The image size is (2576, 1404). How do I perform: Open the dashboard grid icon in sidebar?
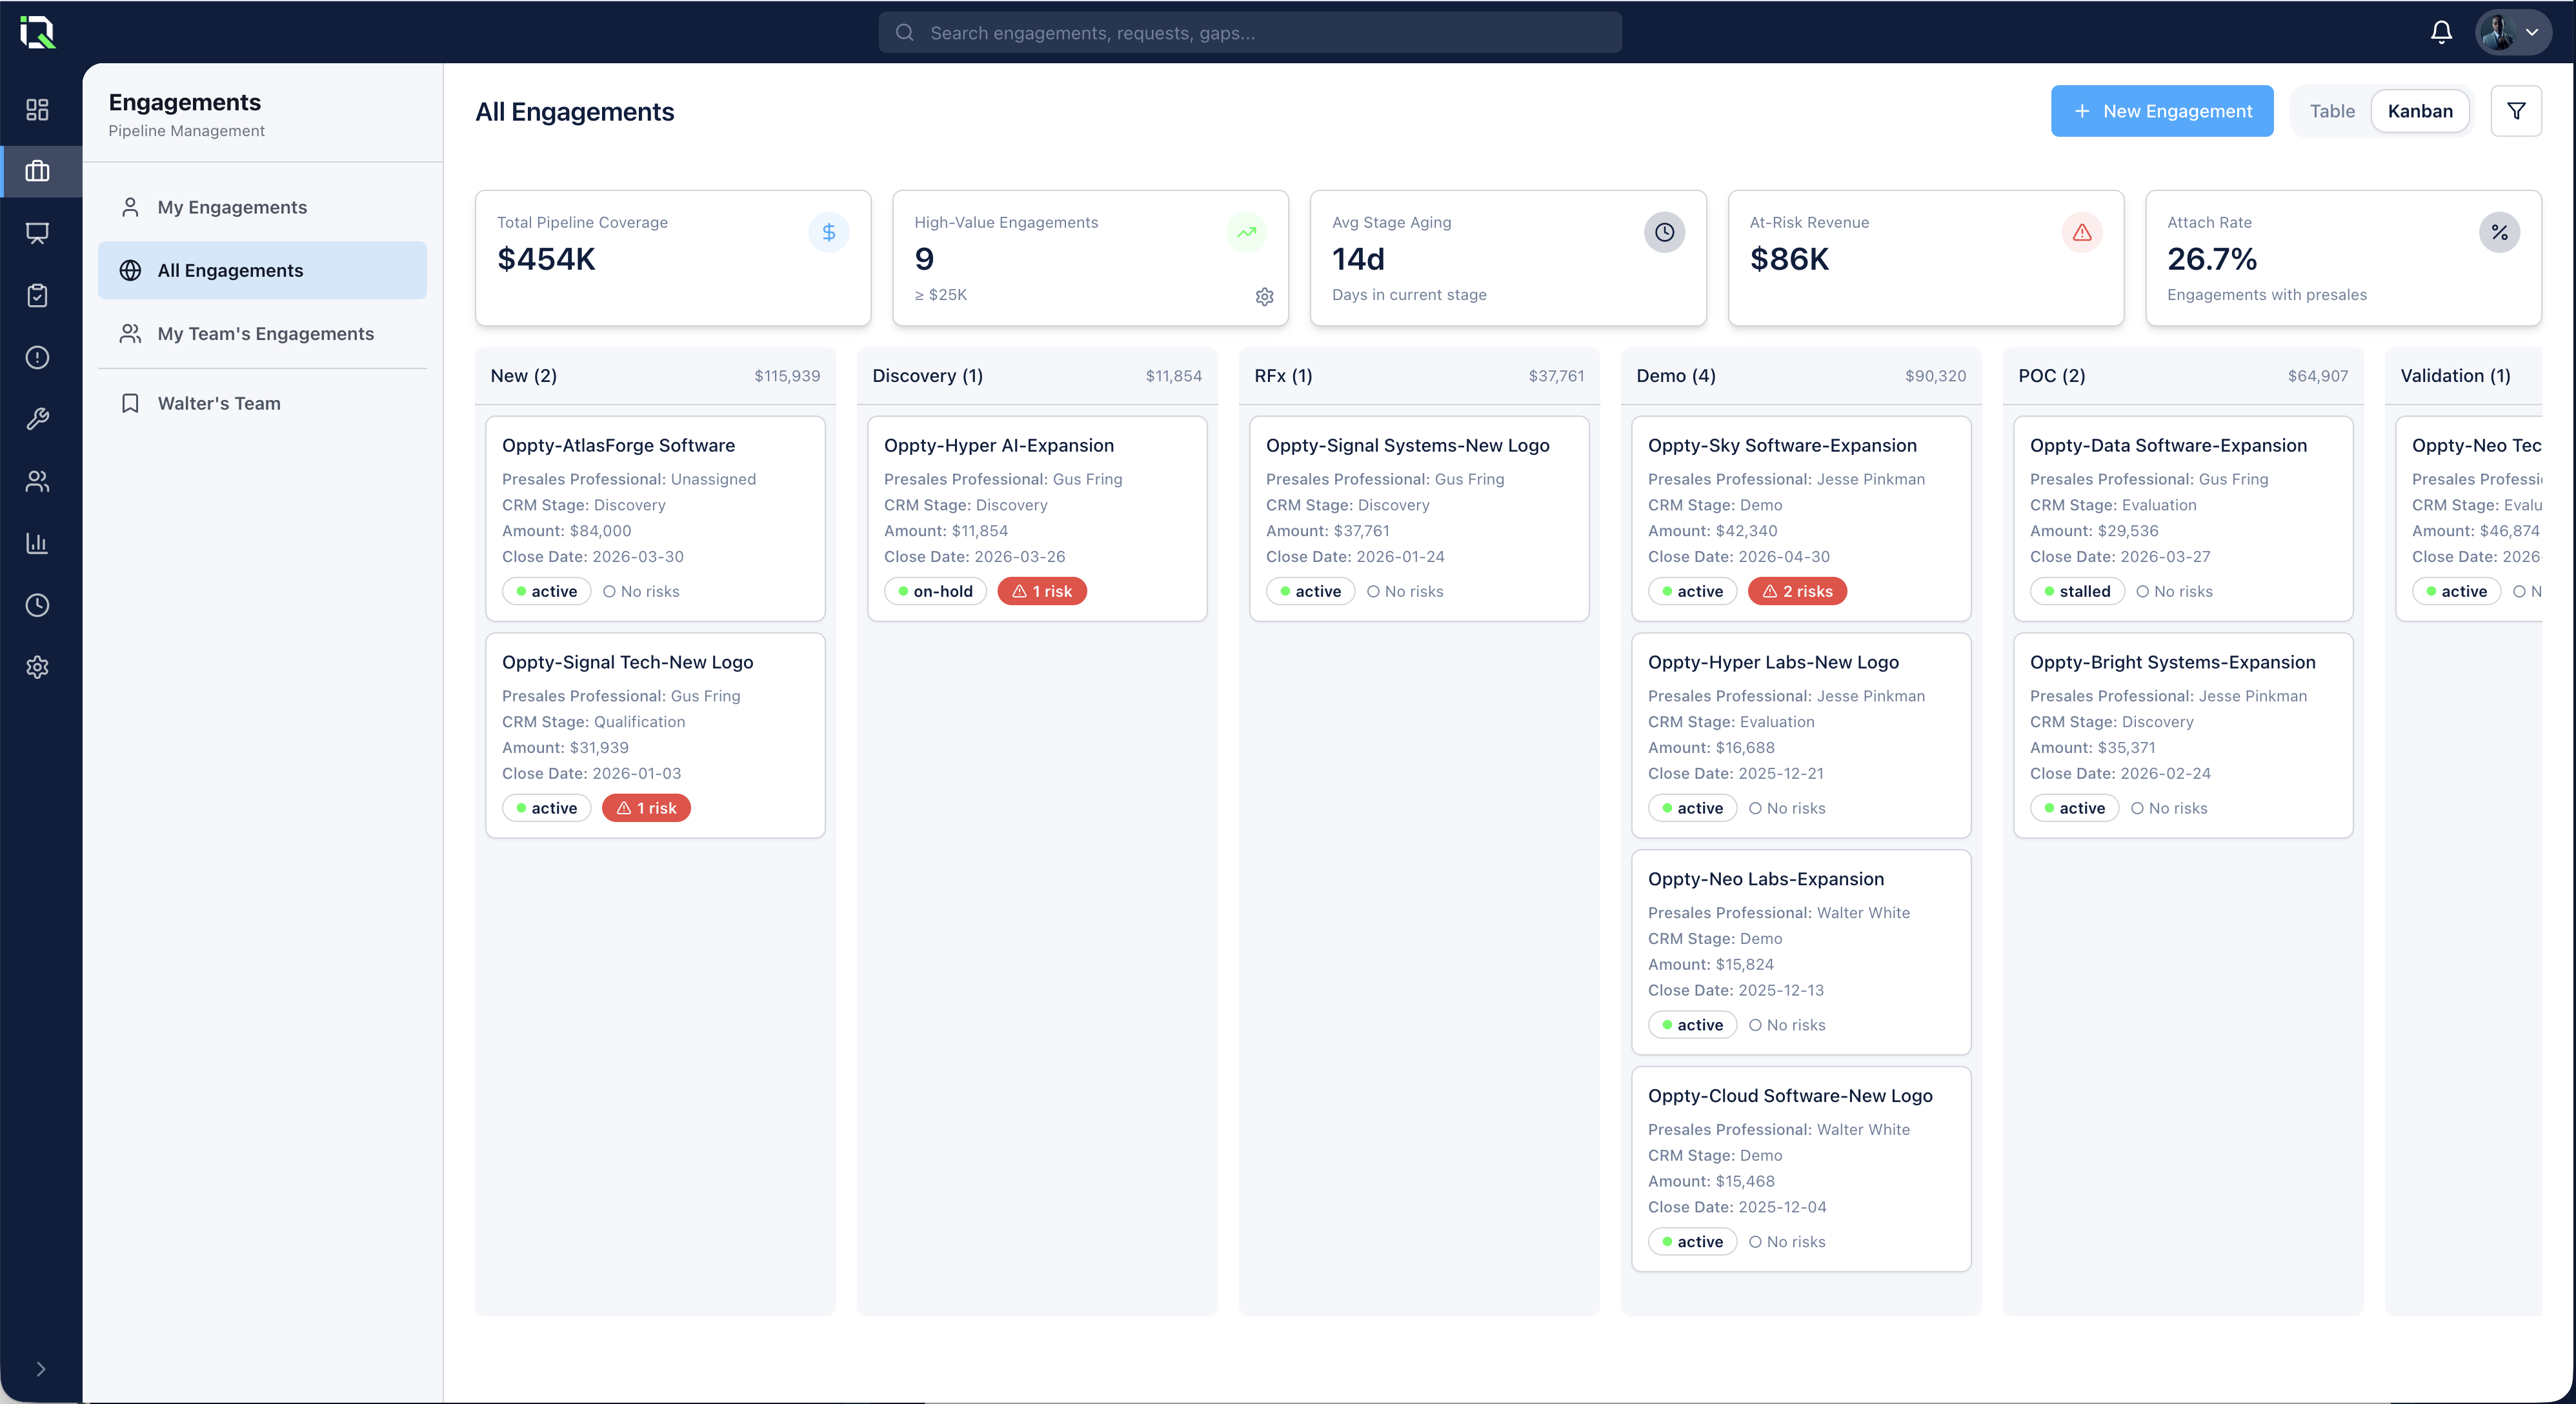coord(38,110)
